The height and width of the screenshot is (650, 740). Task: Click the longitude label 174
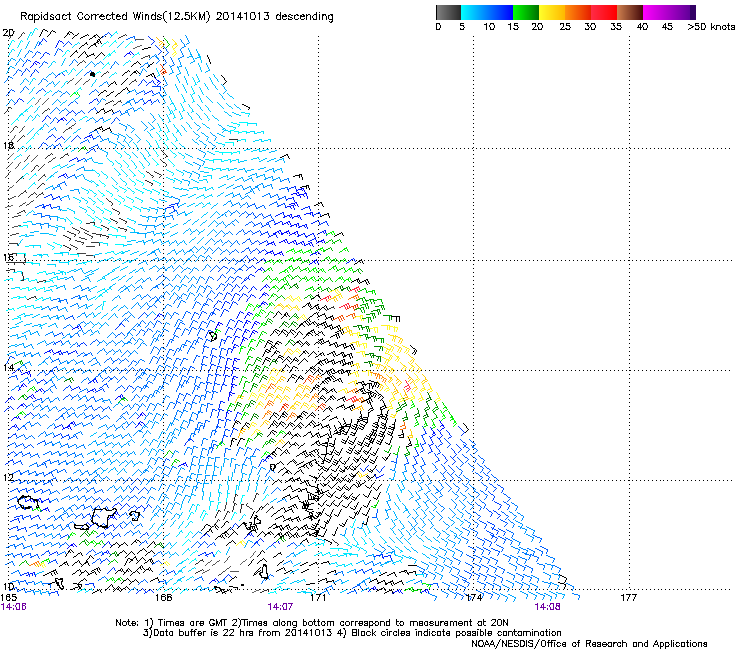tap(474, 598)
